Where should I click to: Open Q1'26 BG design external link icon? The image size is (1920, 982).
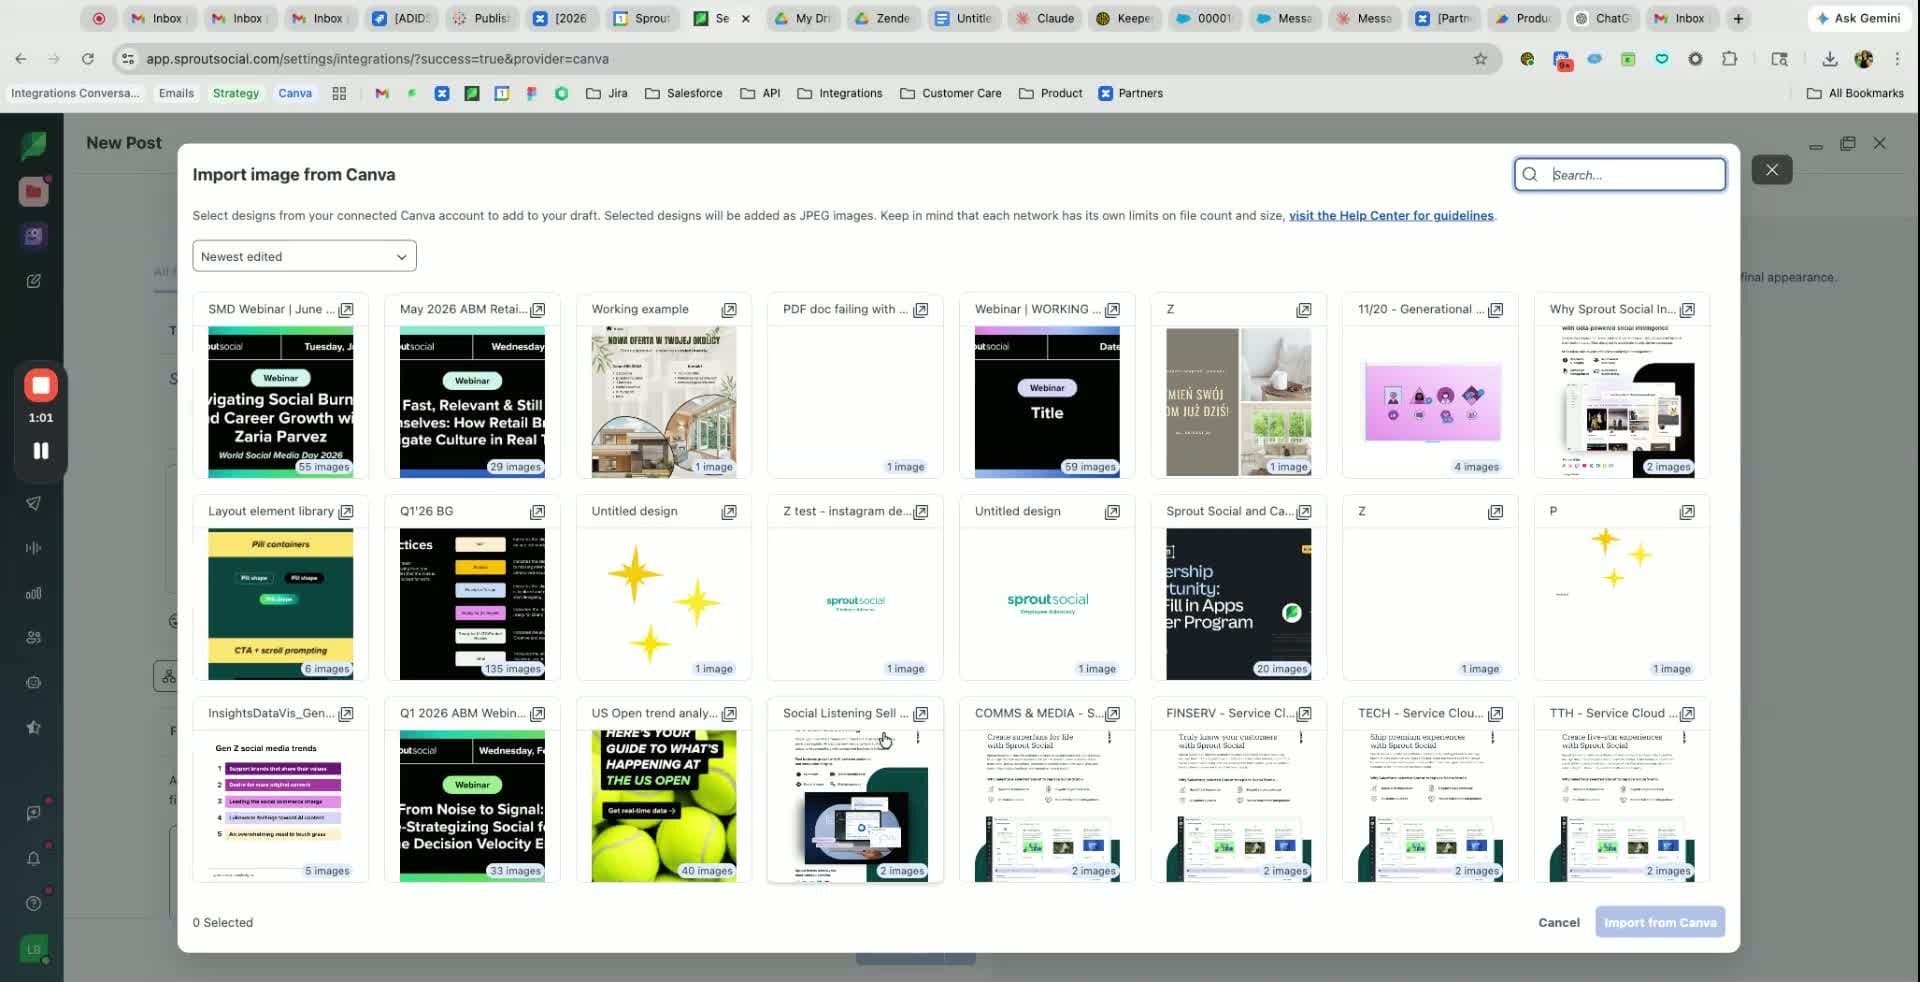tap(538, 512)
